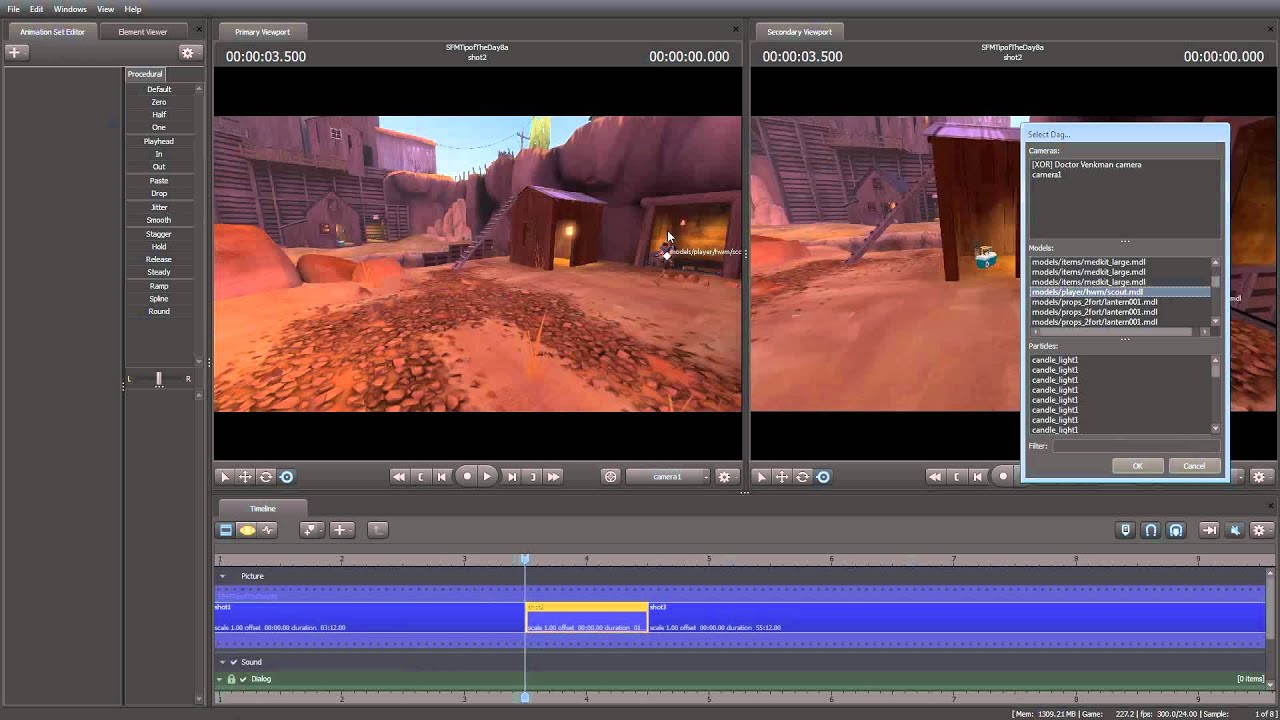Screen dimensions: 1280x720
Task: Click the set out-point bracket in Primary Viewport
Action: tap(533, 477)
